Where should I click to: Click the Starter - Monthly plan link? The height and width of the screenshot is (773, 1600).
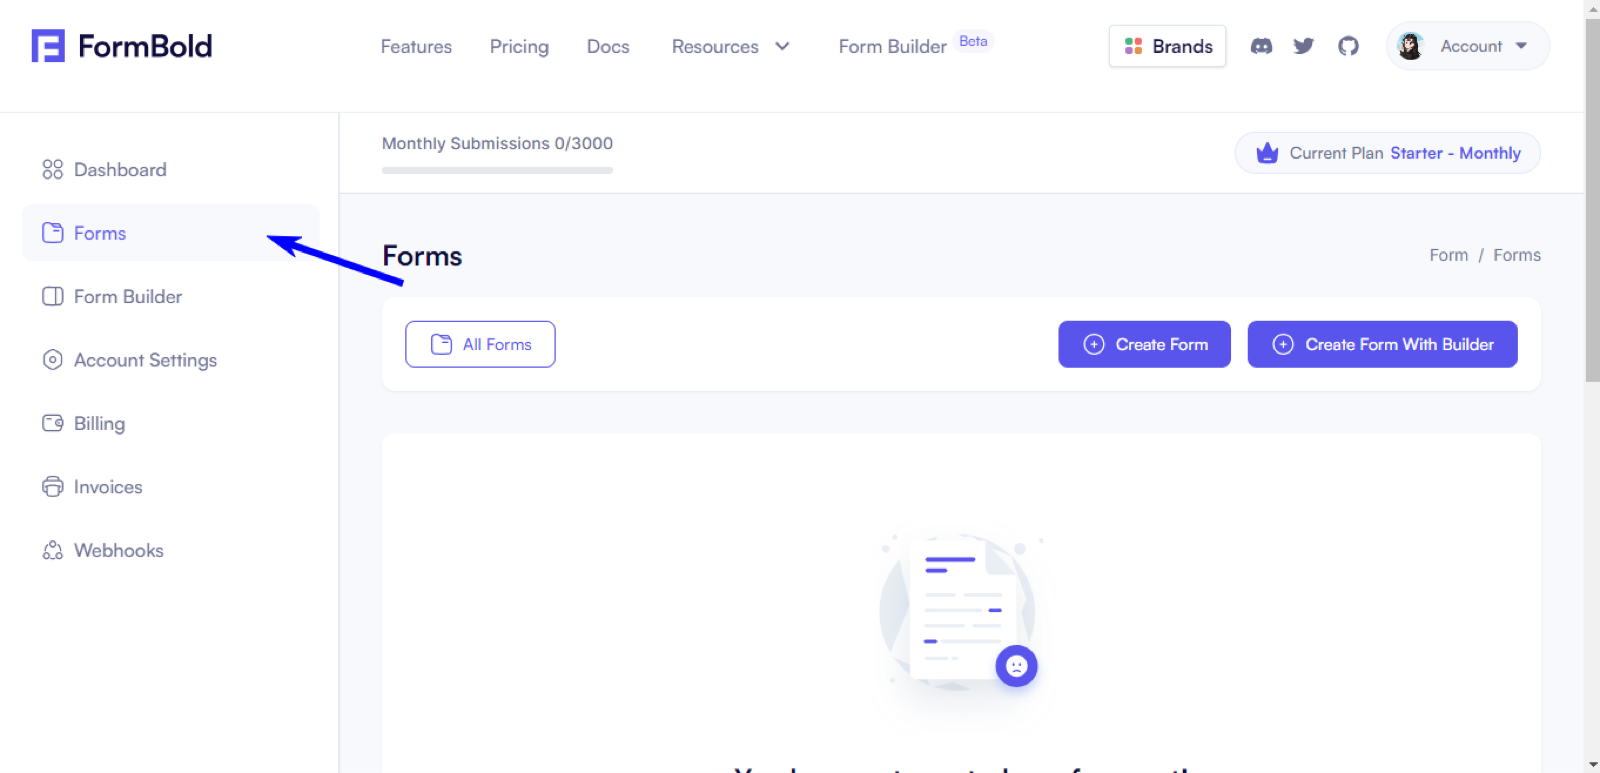[x=1455, y=153]
